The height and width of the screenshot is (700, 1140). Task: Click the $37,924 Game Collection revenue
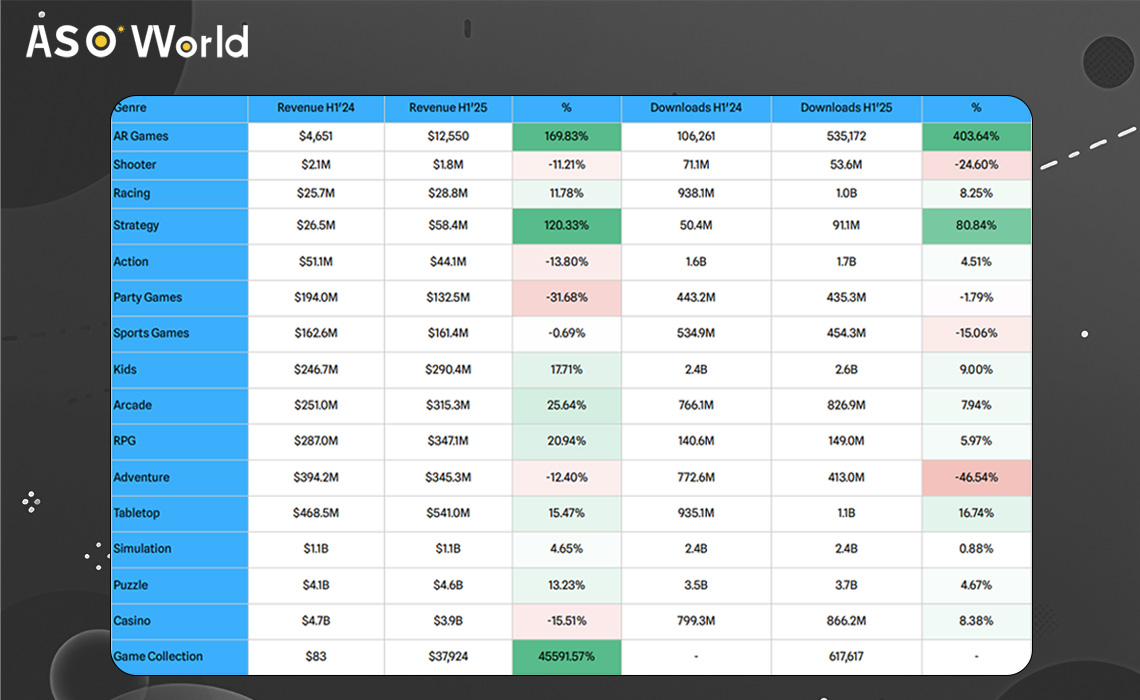(448, 656)
